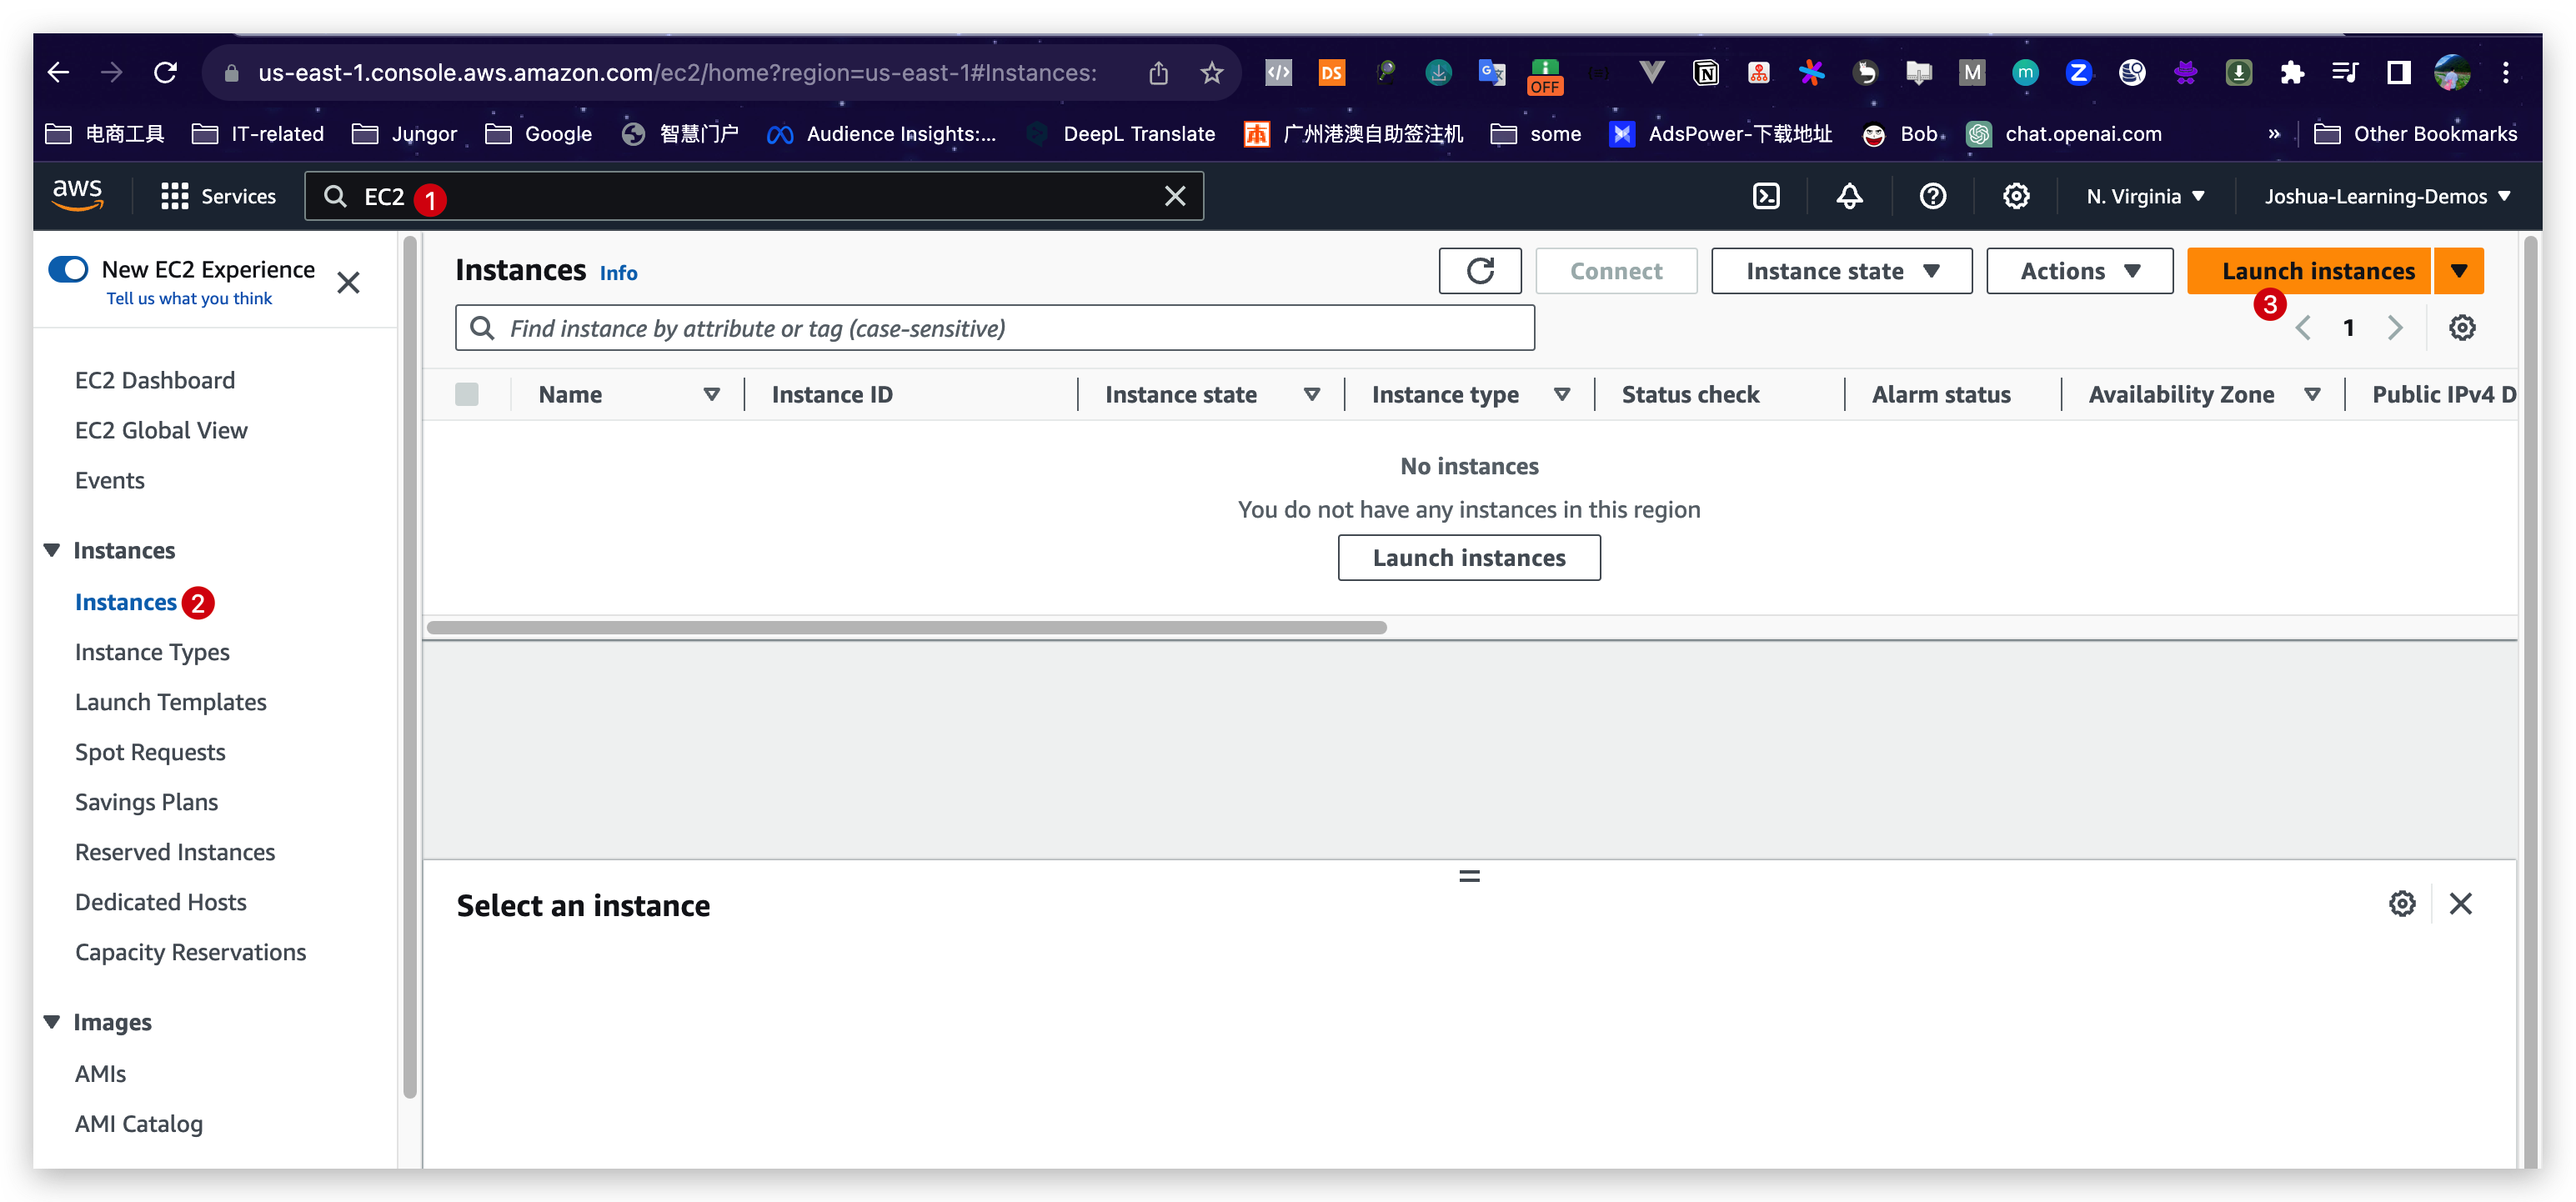Open the Services menu
2576x1202 pixels.
pyautogui.click(x=218, y=196)
